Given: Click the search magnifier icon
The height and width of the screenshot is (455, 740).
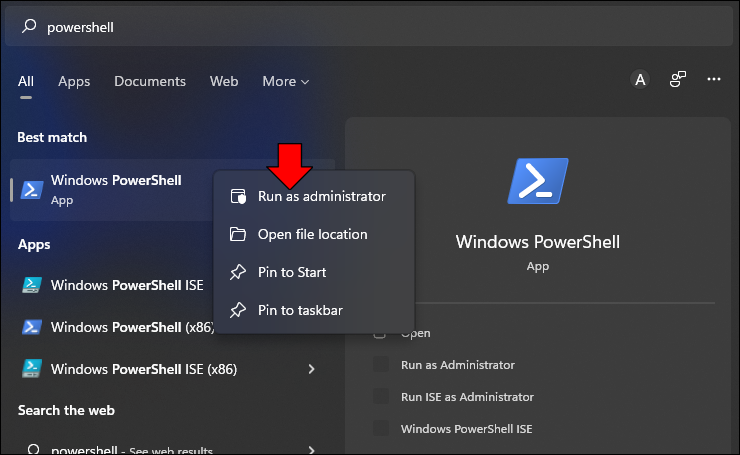Looking at the screenshot, I should point(29,26).
